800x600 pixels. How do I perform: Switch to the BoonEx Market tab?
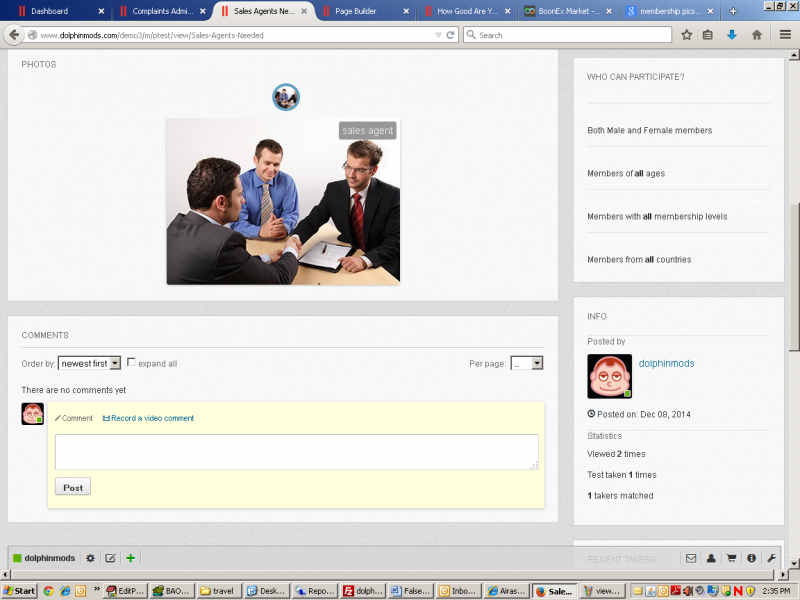(x=569, y=11)
